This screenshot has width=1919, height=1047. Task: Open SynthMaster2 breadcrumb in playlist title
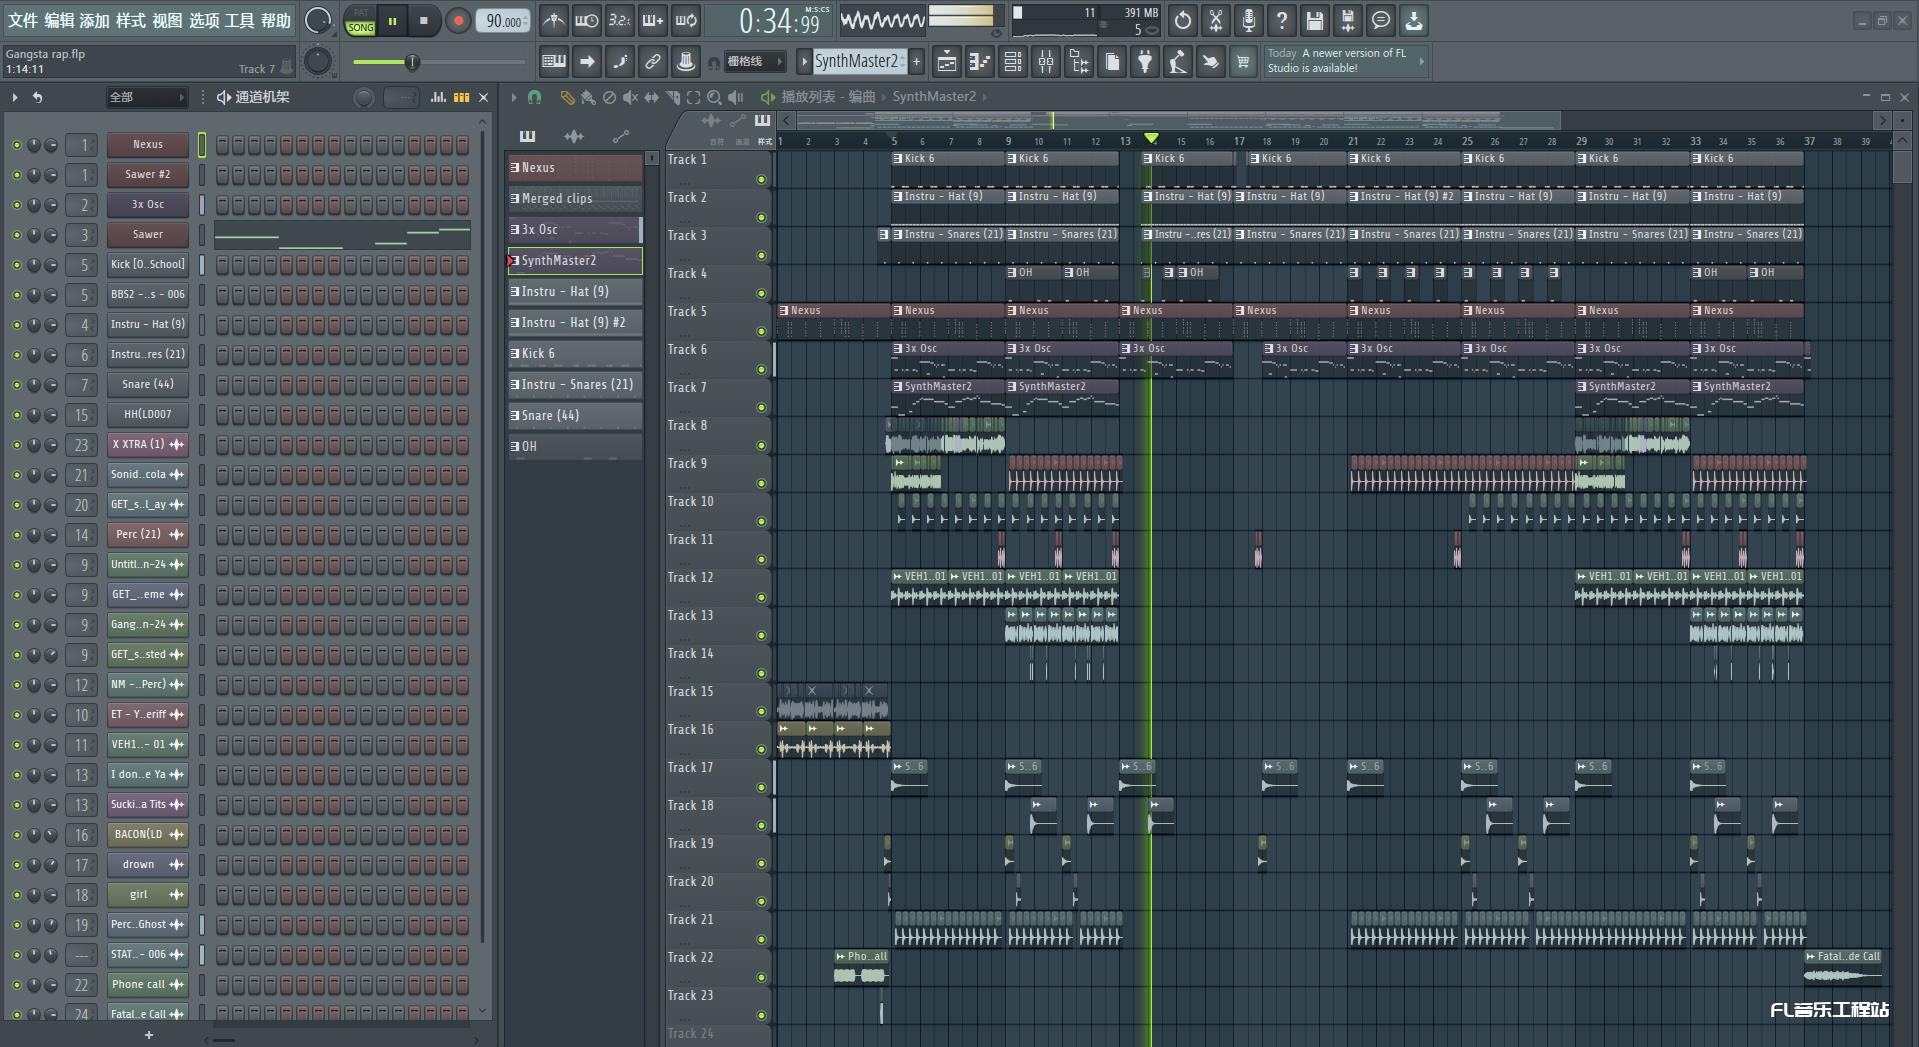[x=934, y=97]
